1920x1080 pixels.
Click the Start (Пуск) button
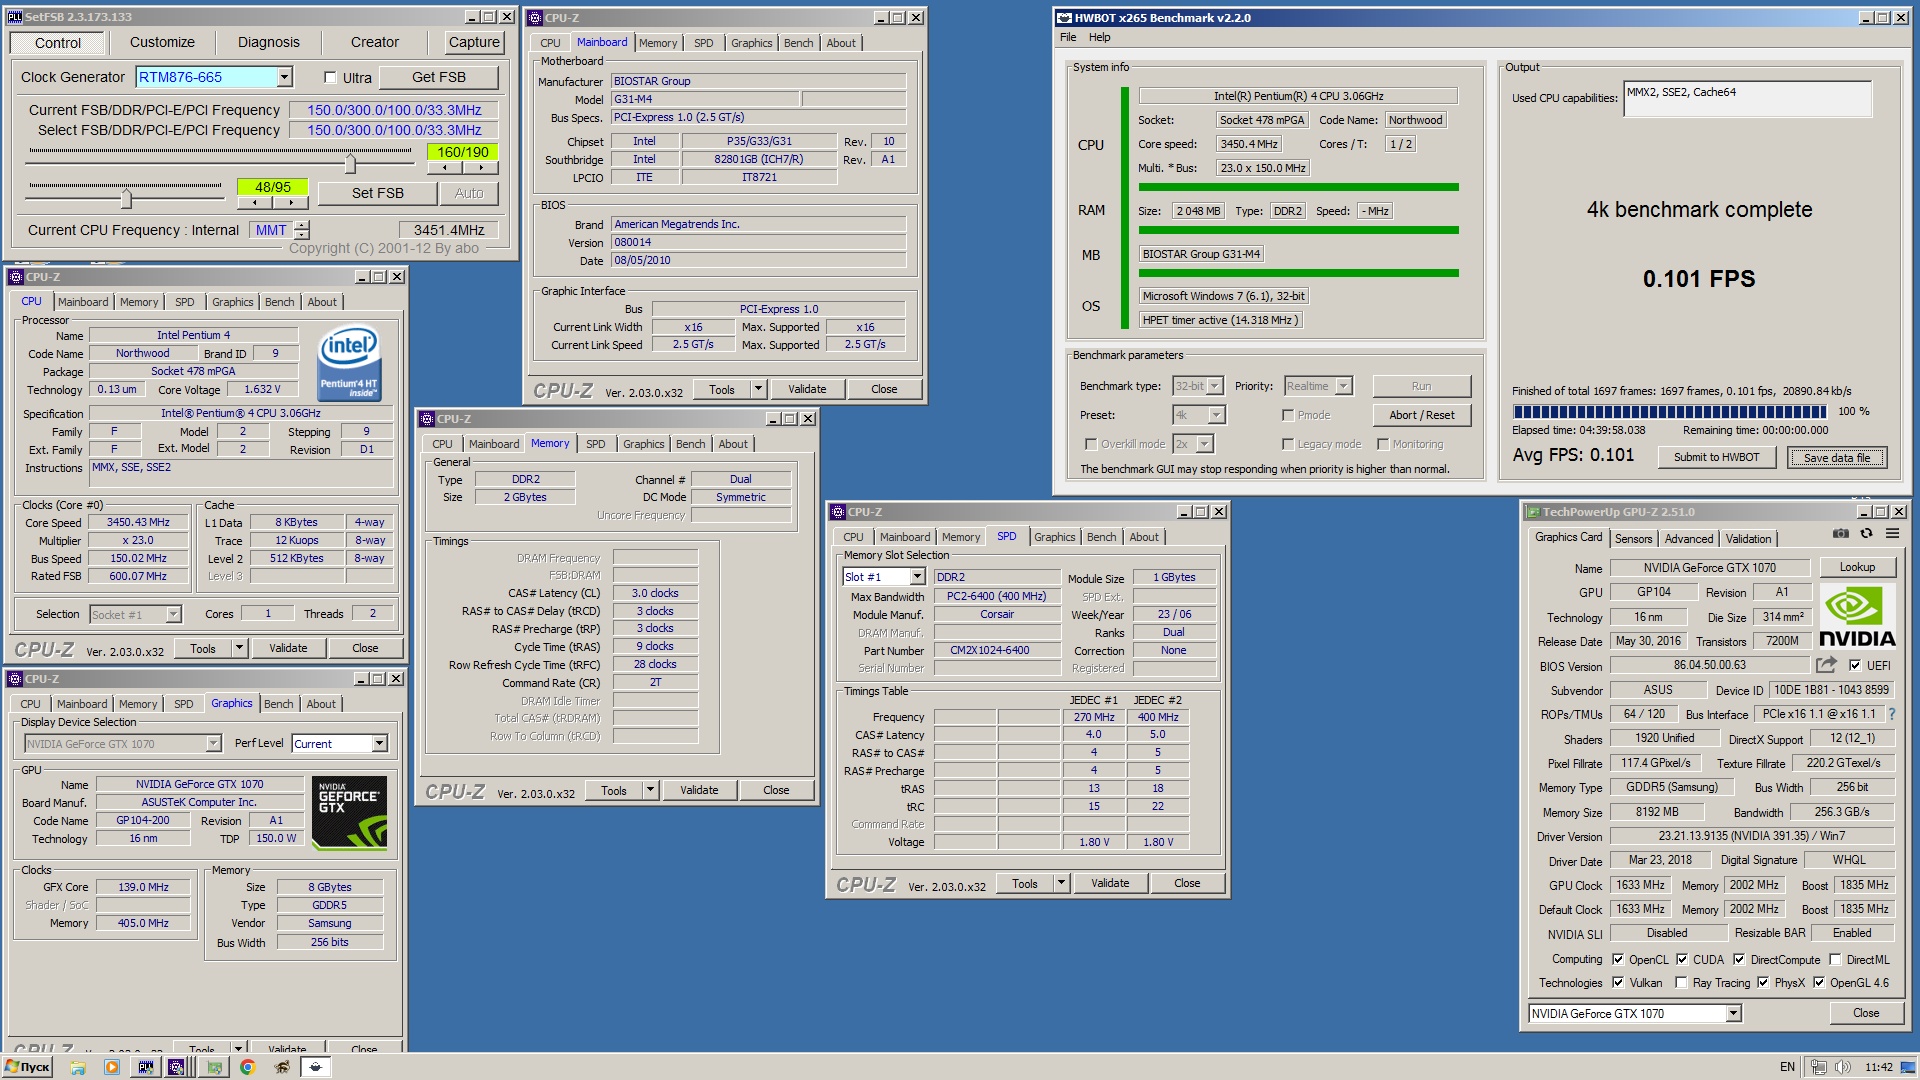click(28, 1067)
